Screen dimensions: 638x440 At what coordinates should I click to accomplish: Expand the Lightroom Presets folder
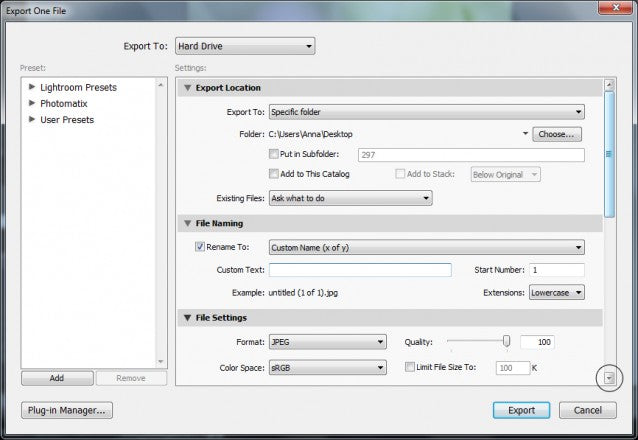tap(32, 88)
